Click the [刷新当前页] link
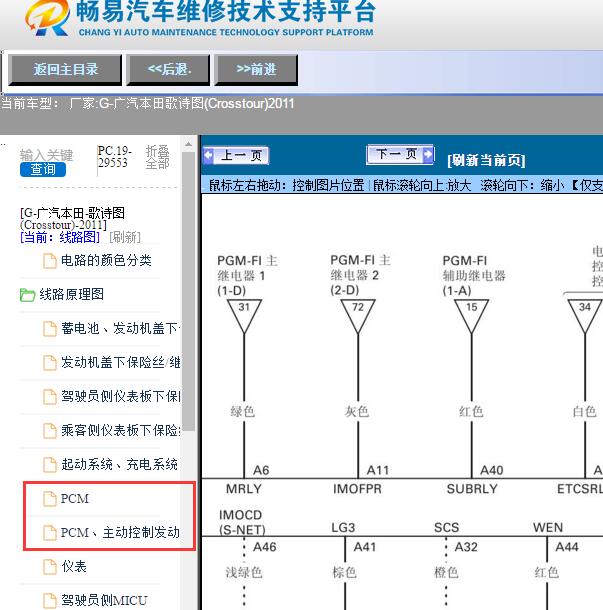Image resolution: width=603 pixels, height=610 pixels. point(486,160)
